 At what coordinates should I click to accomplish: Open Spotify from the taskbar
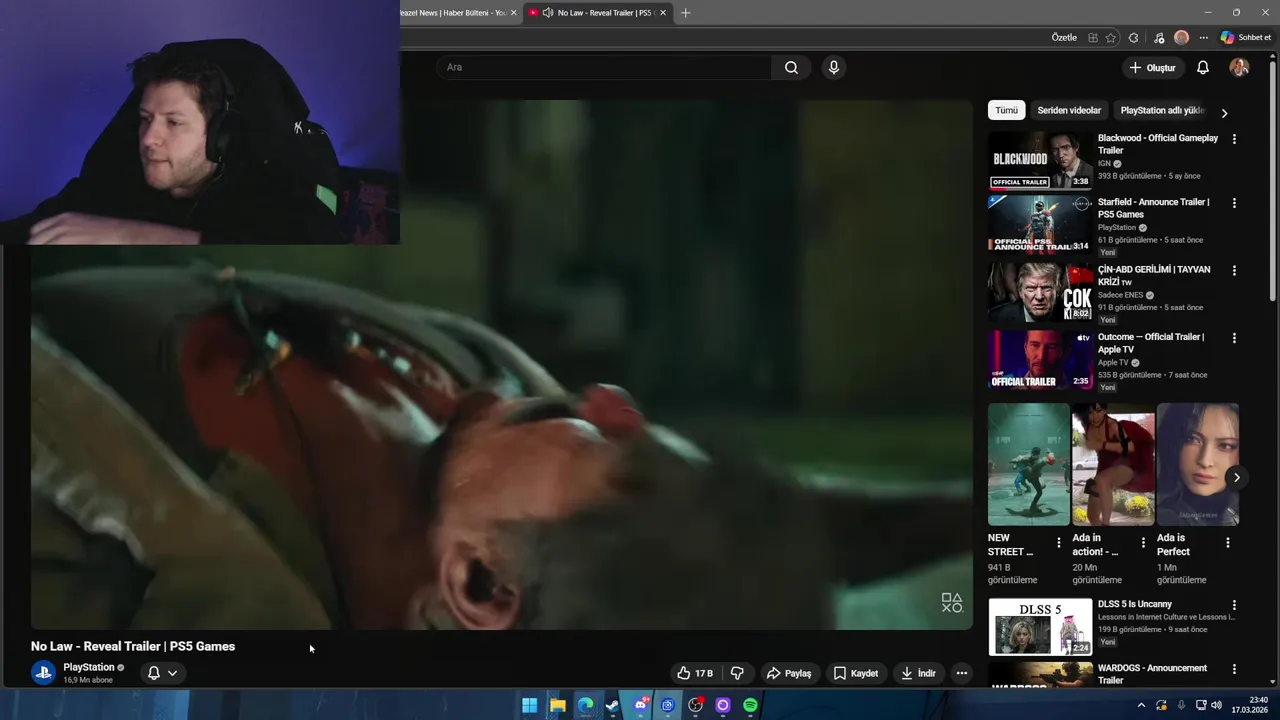(x=751, y=705)
